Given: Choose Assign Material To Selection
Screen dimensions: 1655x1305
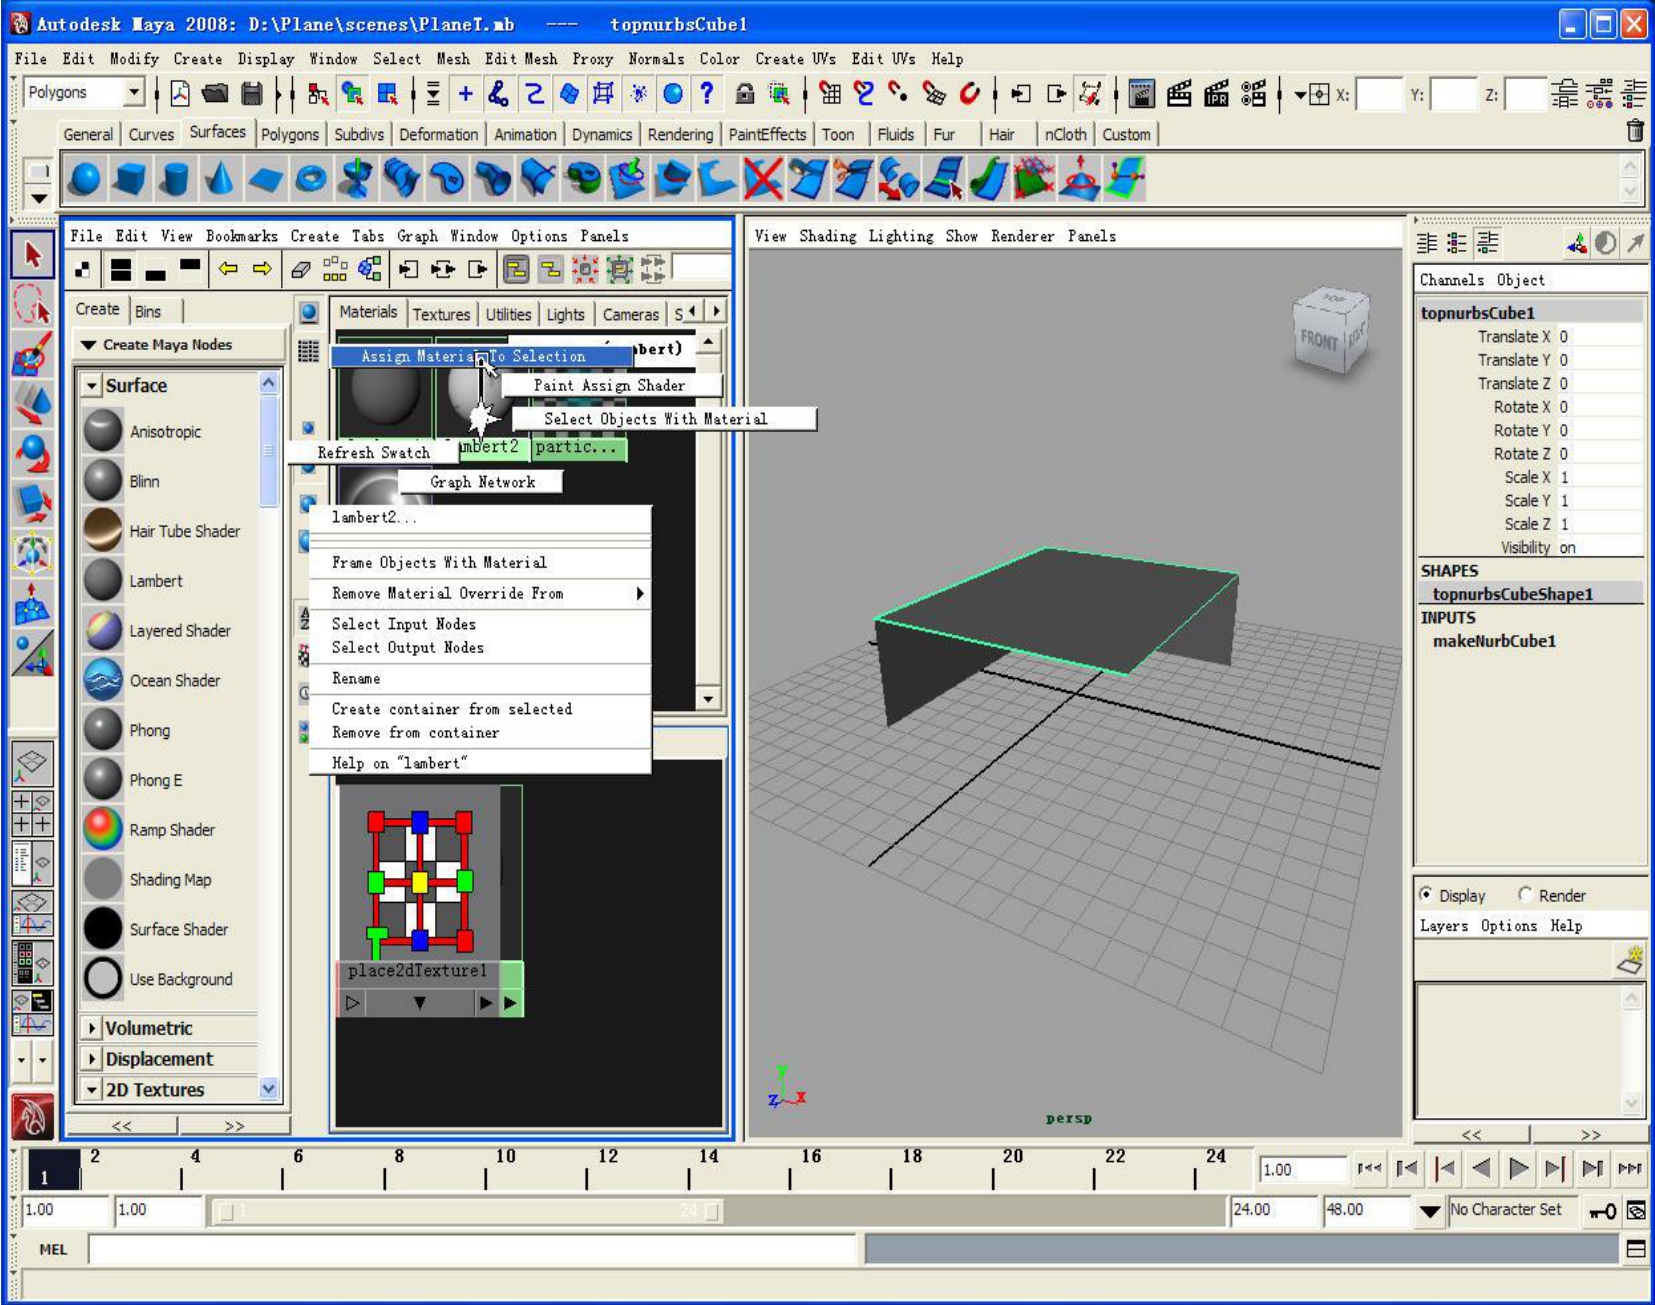Looking at the screenshot, I should pos(480,356).
